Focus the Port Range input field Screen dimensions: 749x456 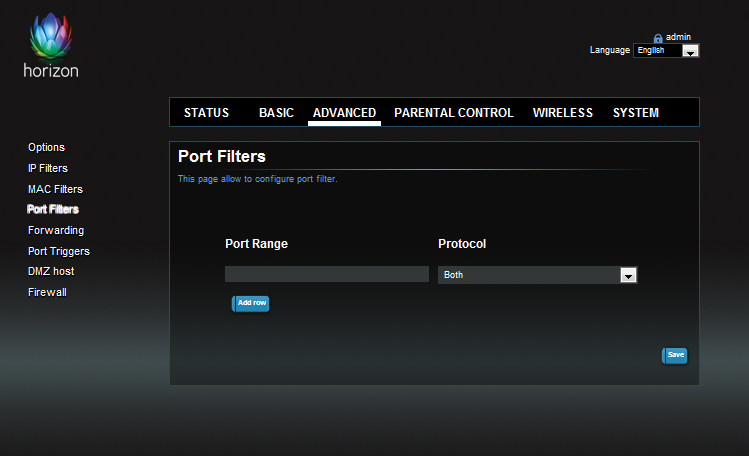[x=327, y=274]
